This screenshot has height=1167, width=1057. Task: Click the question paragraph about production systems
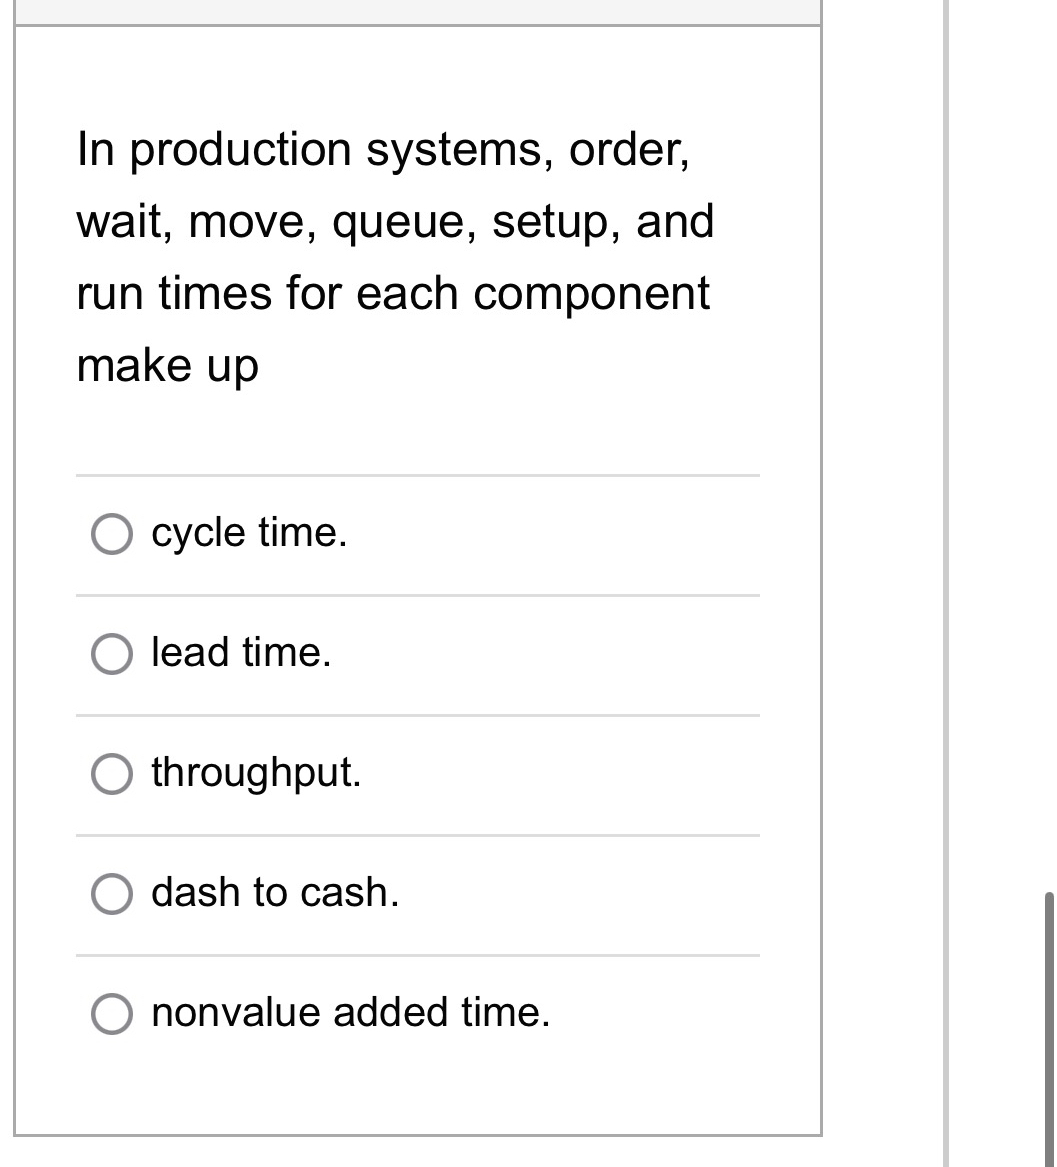[395, 257]
